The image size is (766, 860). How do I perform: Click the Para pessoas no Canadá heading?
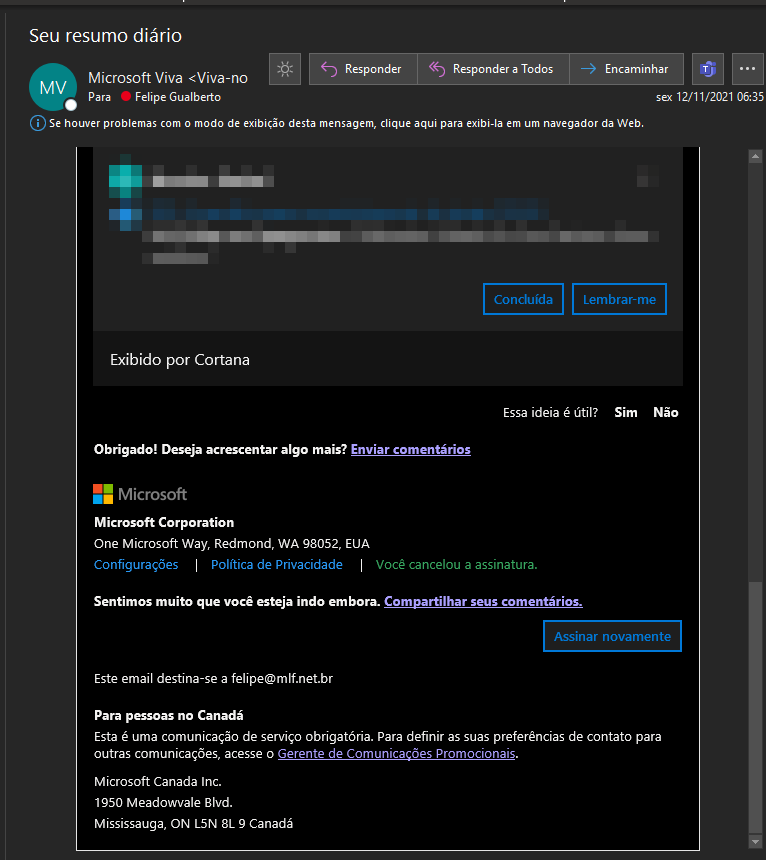(168, 716)
